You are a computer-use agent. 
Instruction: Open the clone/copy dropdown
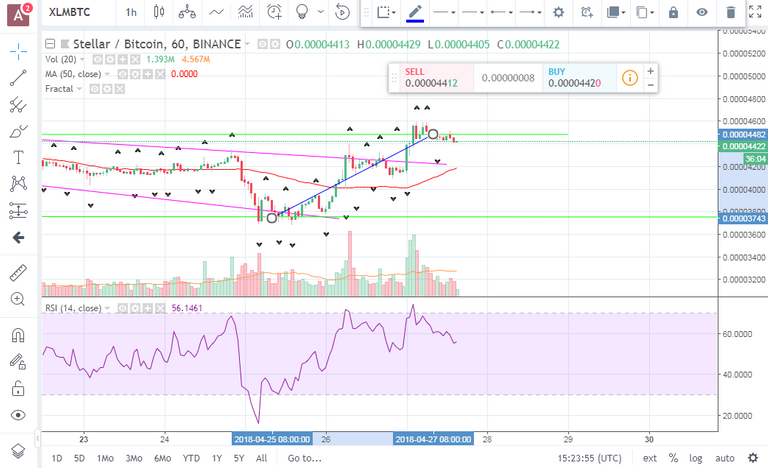[645, 12]
